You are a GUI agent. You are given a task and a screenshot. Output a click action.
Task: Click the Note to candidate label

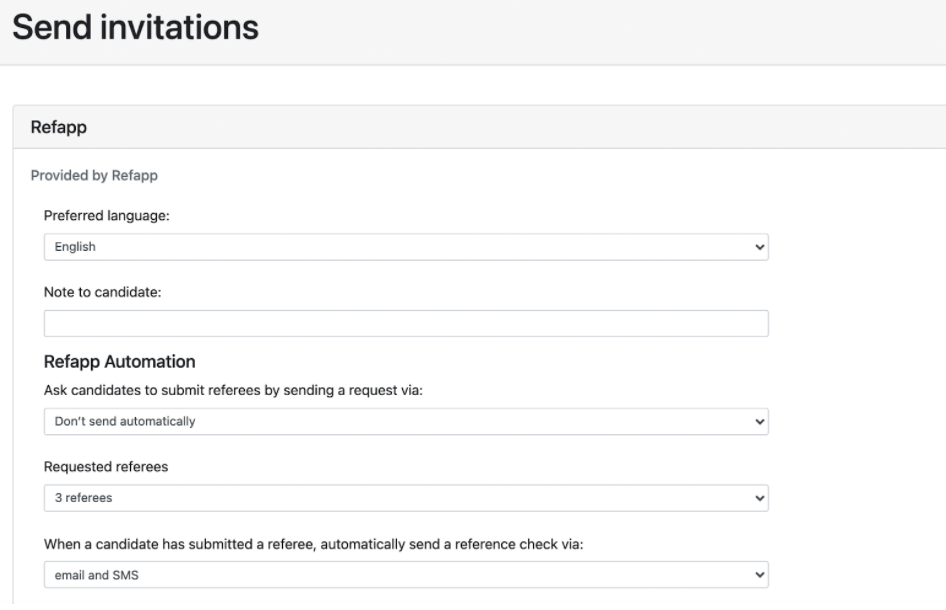tap(103, 292)
